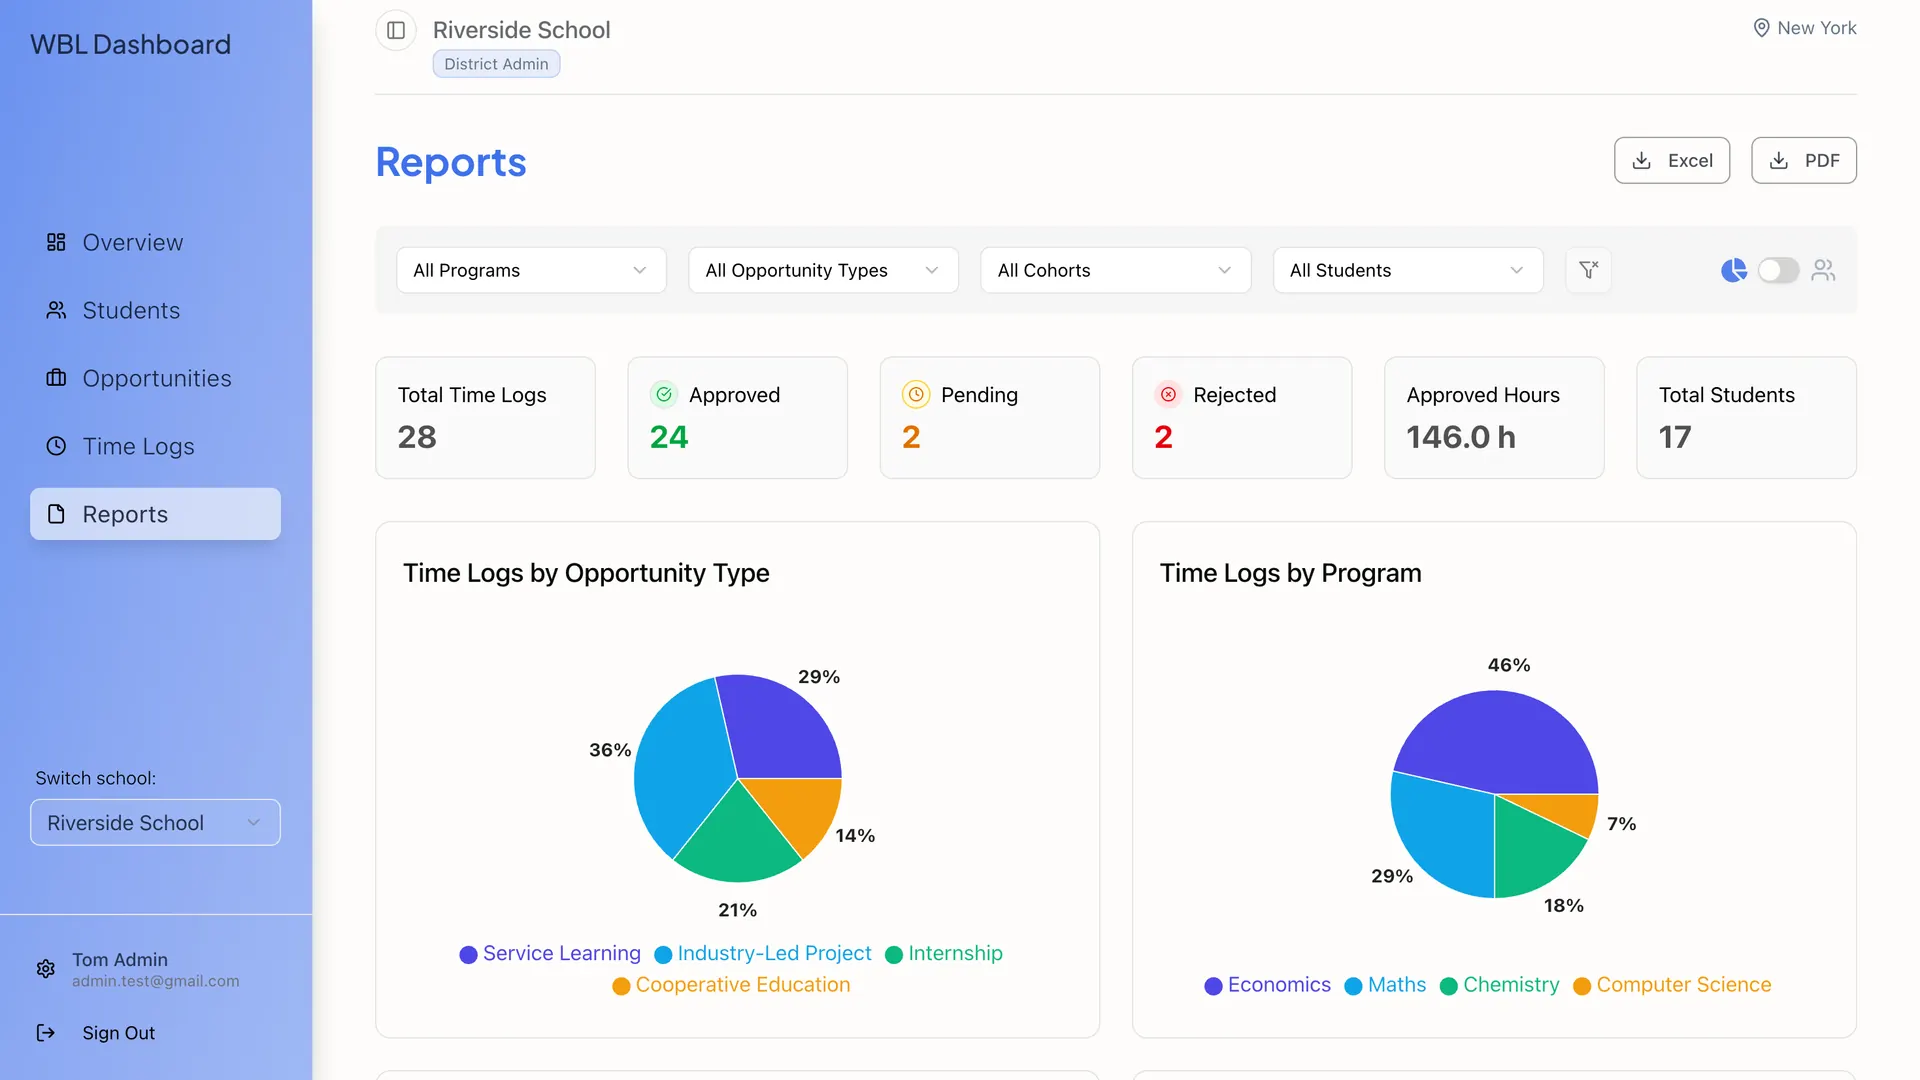The width and height of the screenshot is (1920, 1080).
Task: Click the settings gear beside Tom Admin
Action: tap(46, 969)
